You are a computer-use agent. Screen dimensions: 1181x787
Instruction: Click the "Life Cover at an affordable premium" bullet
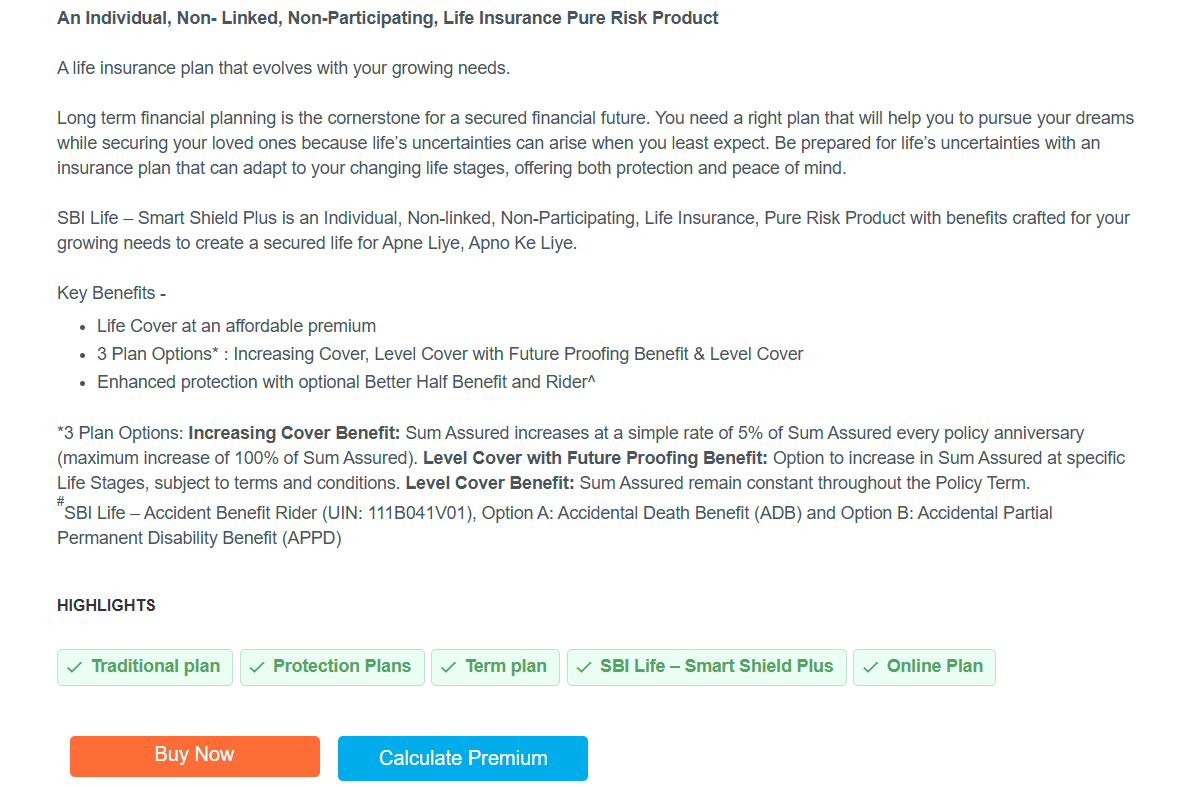pos(236,326)
